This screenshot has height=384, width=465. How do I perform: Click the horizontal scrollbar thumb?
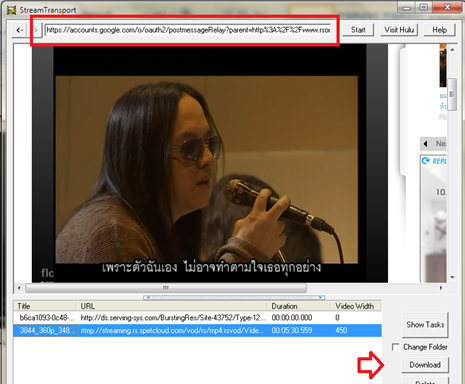[x=166, y=288]
